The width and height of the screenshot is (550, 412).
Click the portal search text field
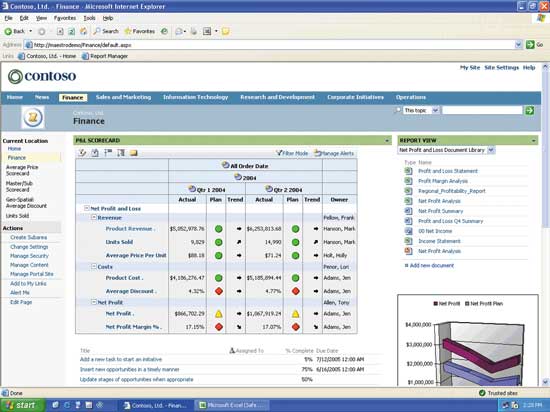(x=482, y=110)
